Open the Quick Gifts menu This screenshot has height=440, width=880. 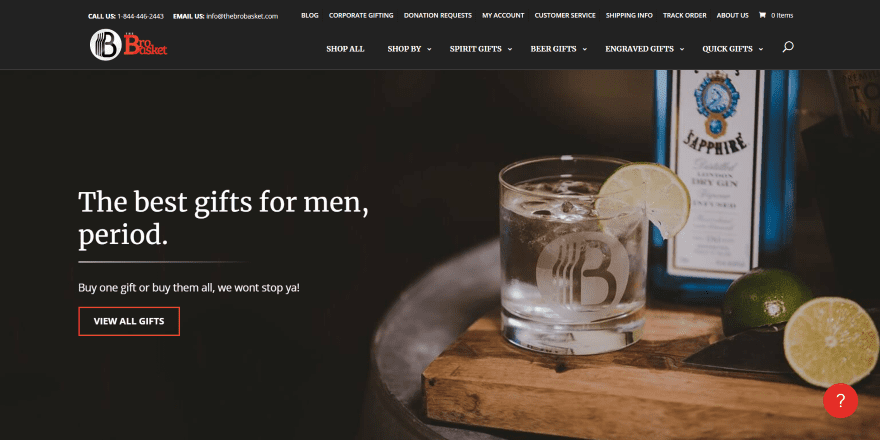click(732, 49)
